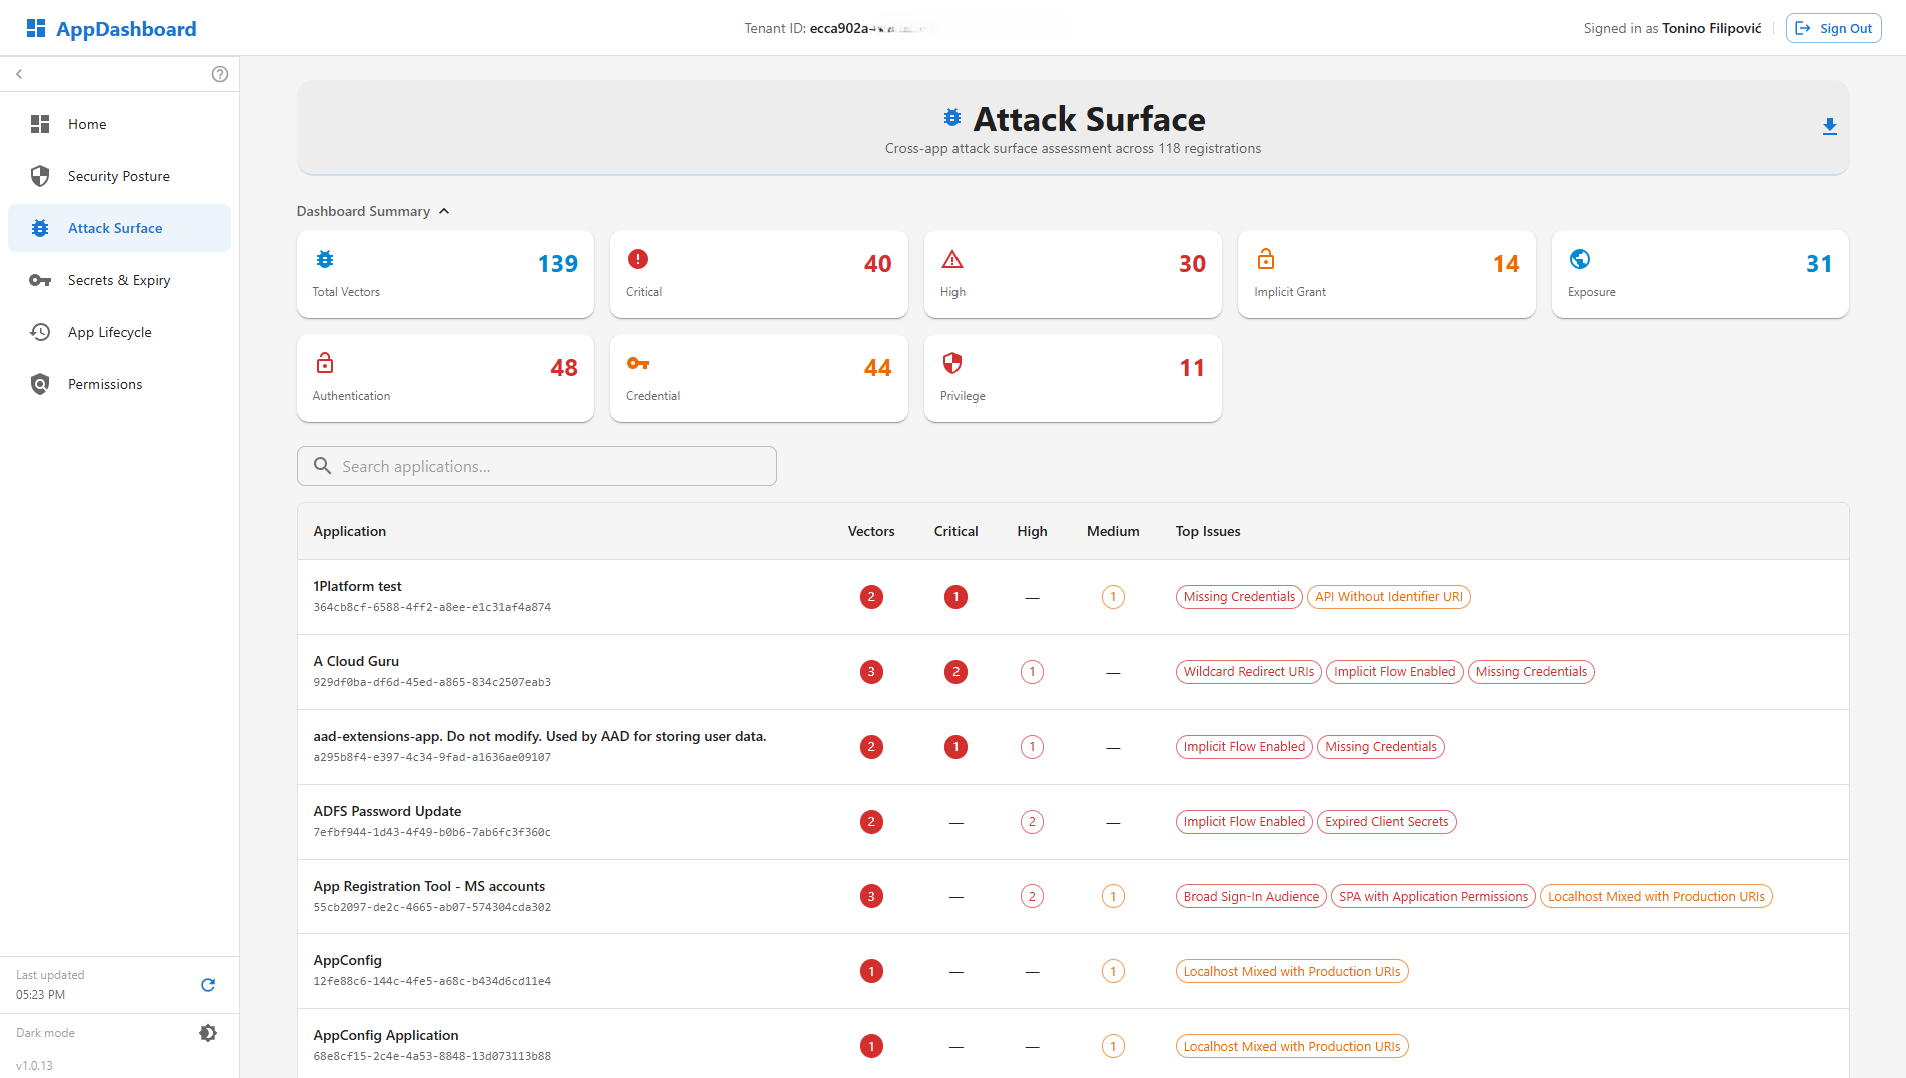
Task: Toggle dark mode
Action: (x=208, y=1033)
